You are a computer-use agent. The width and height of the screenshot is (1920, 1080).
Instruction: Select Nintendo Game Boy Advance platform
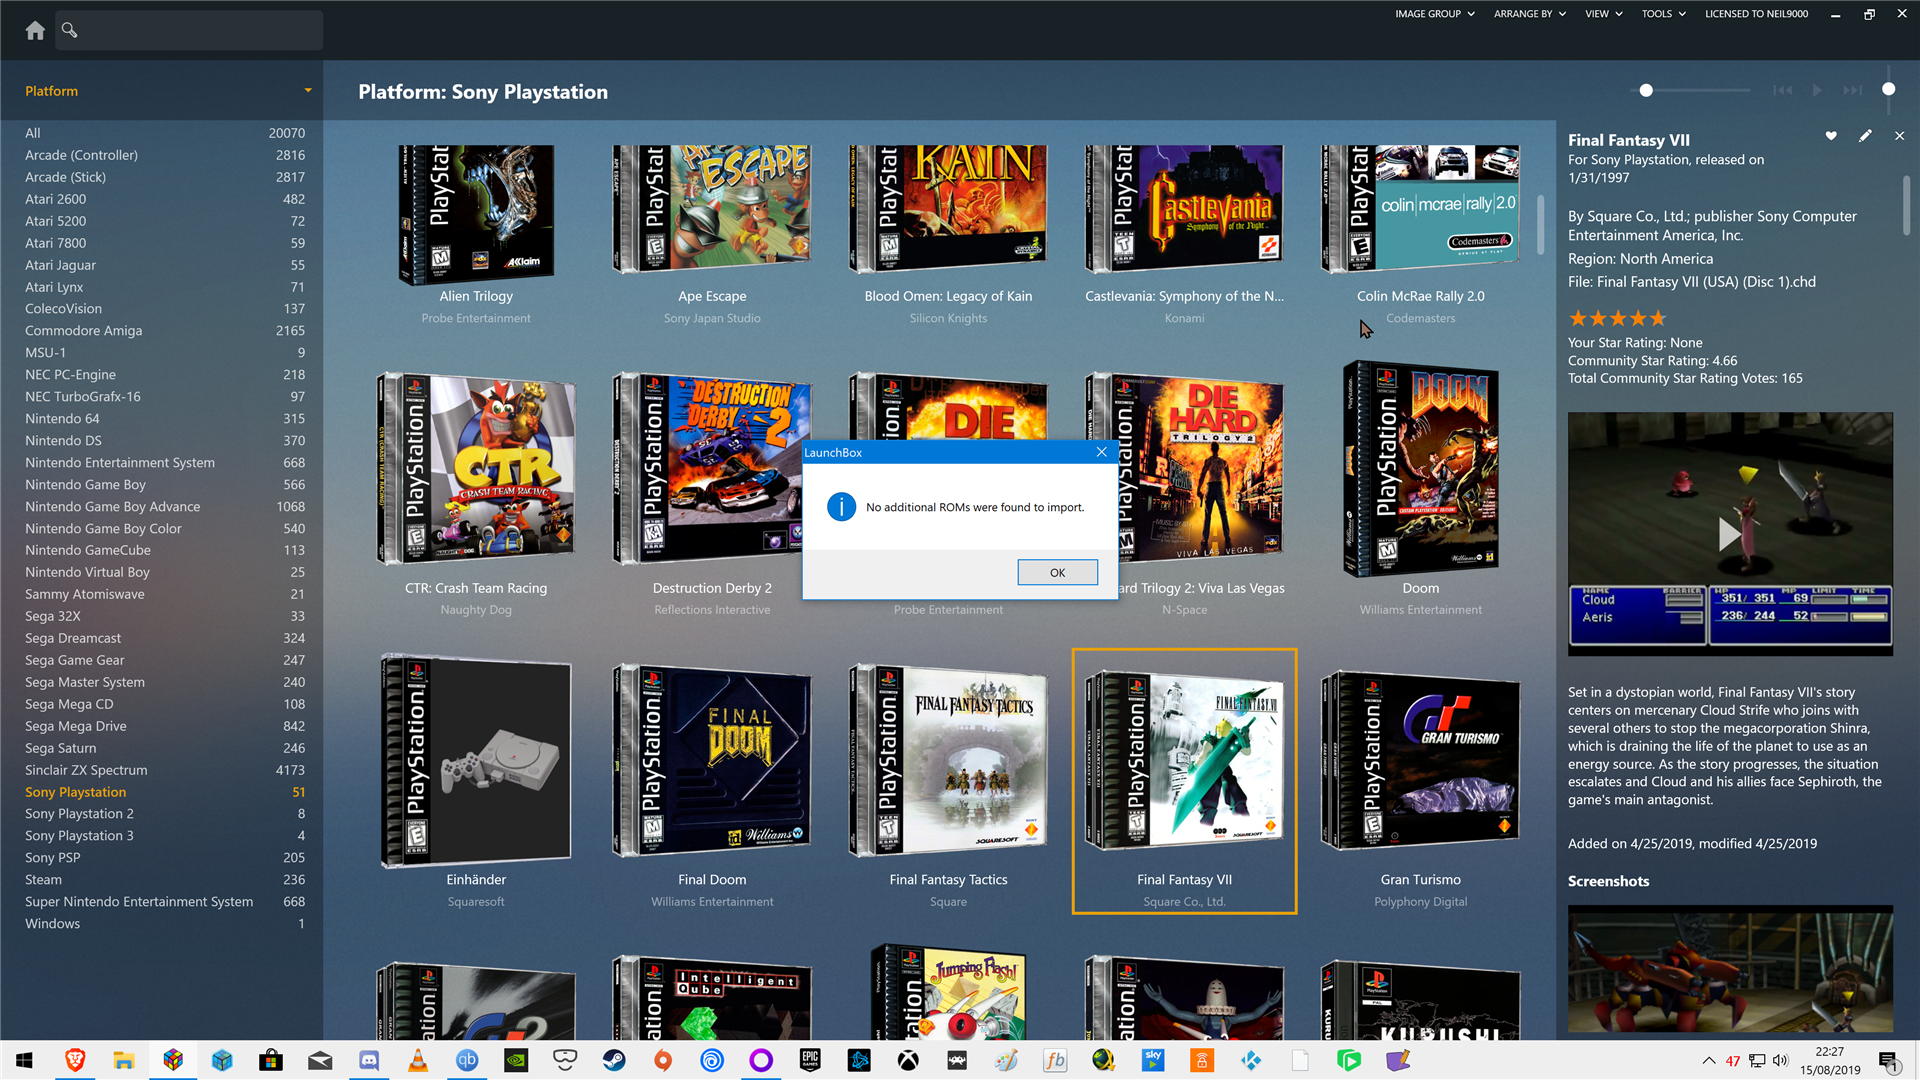[165, 507]
